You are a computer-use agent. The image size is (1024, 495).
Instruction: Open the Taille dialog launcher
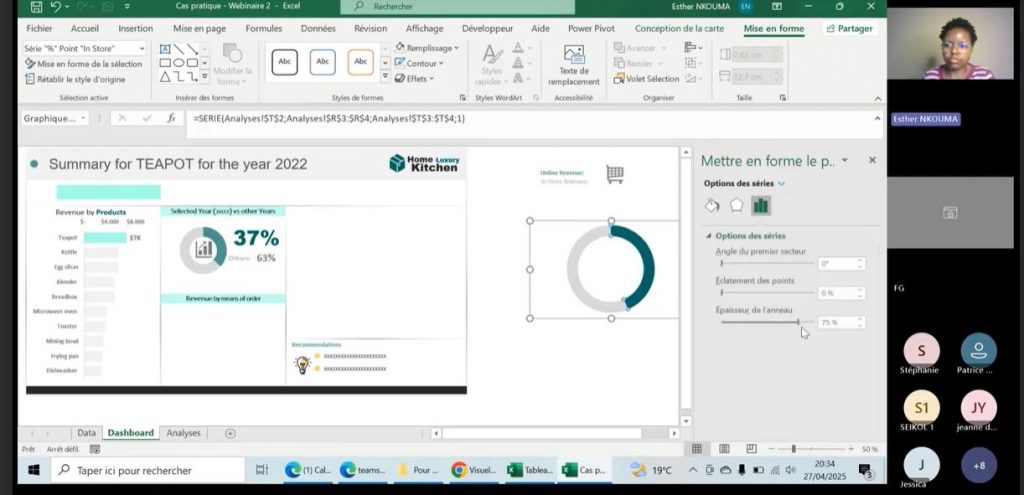point(782,97)
